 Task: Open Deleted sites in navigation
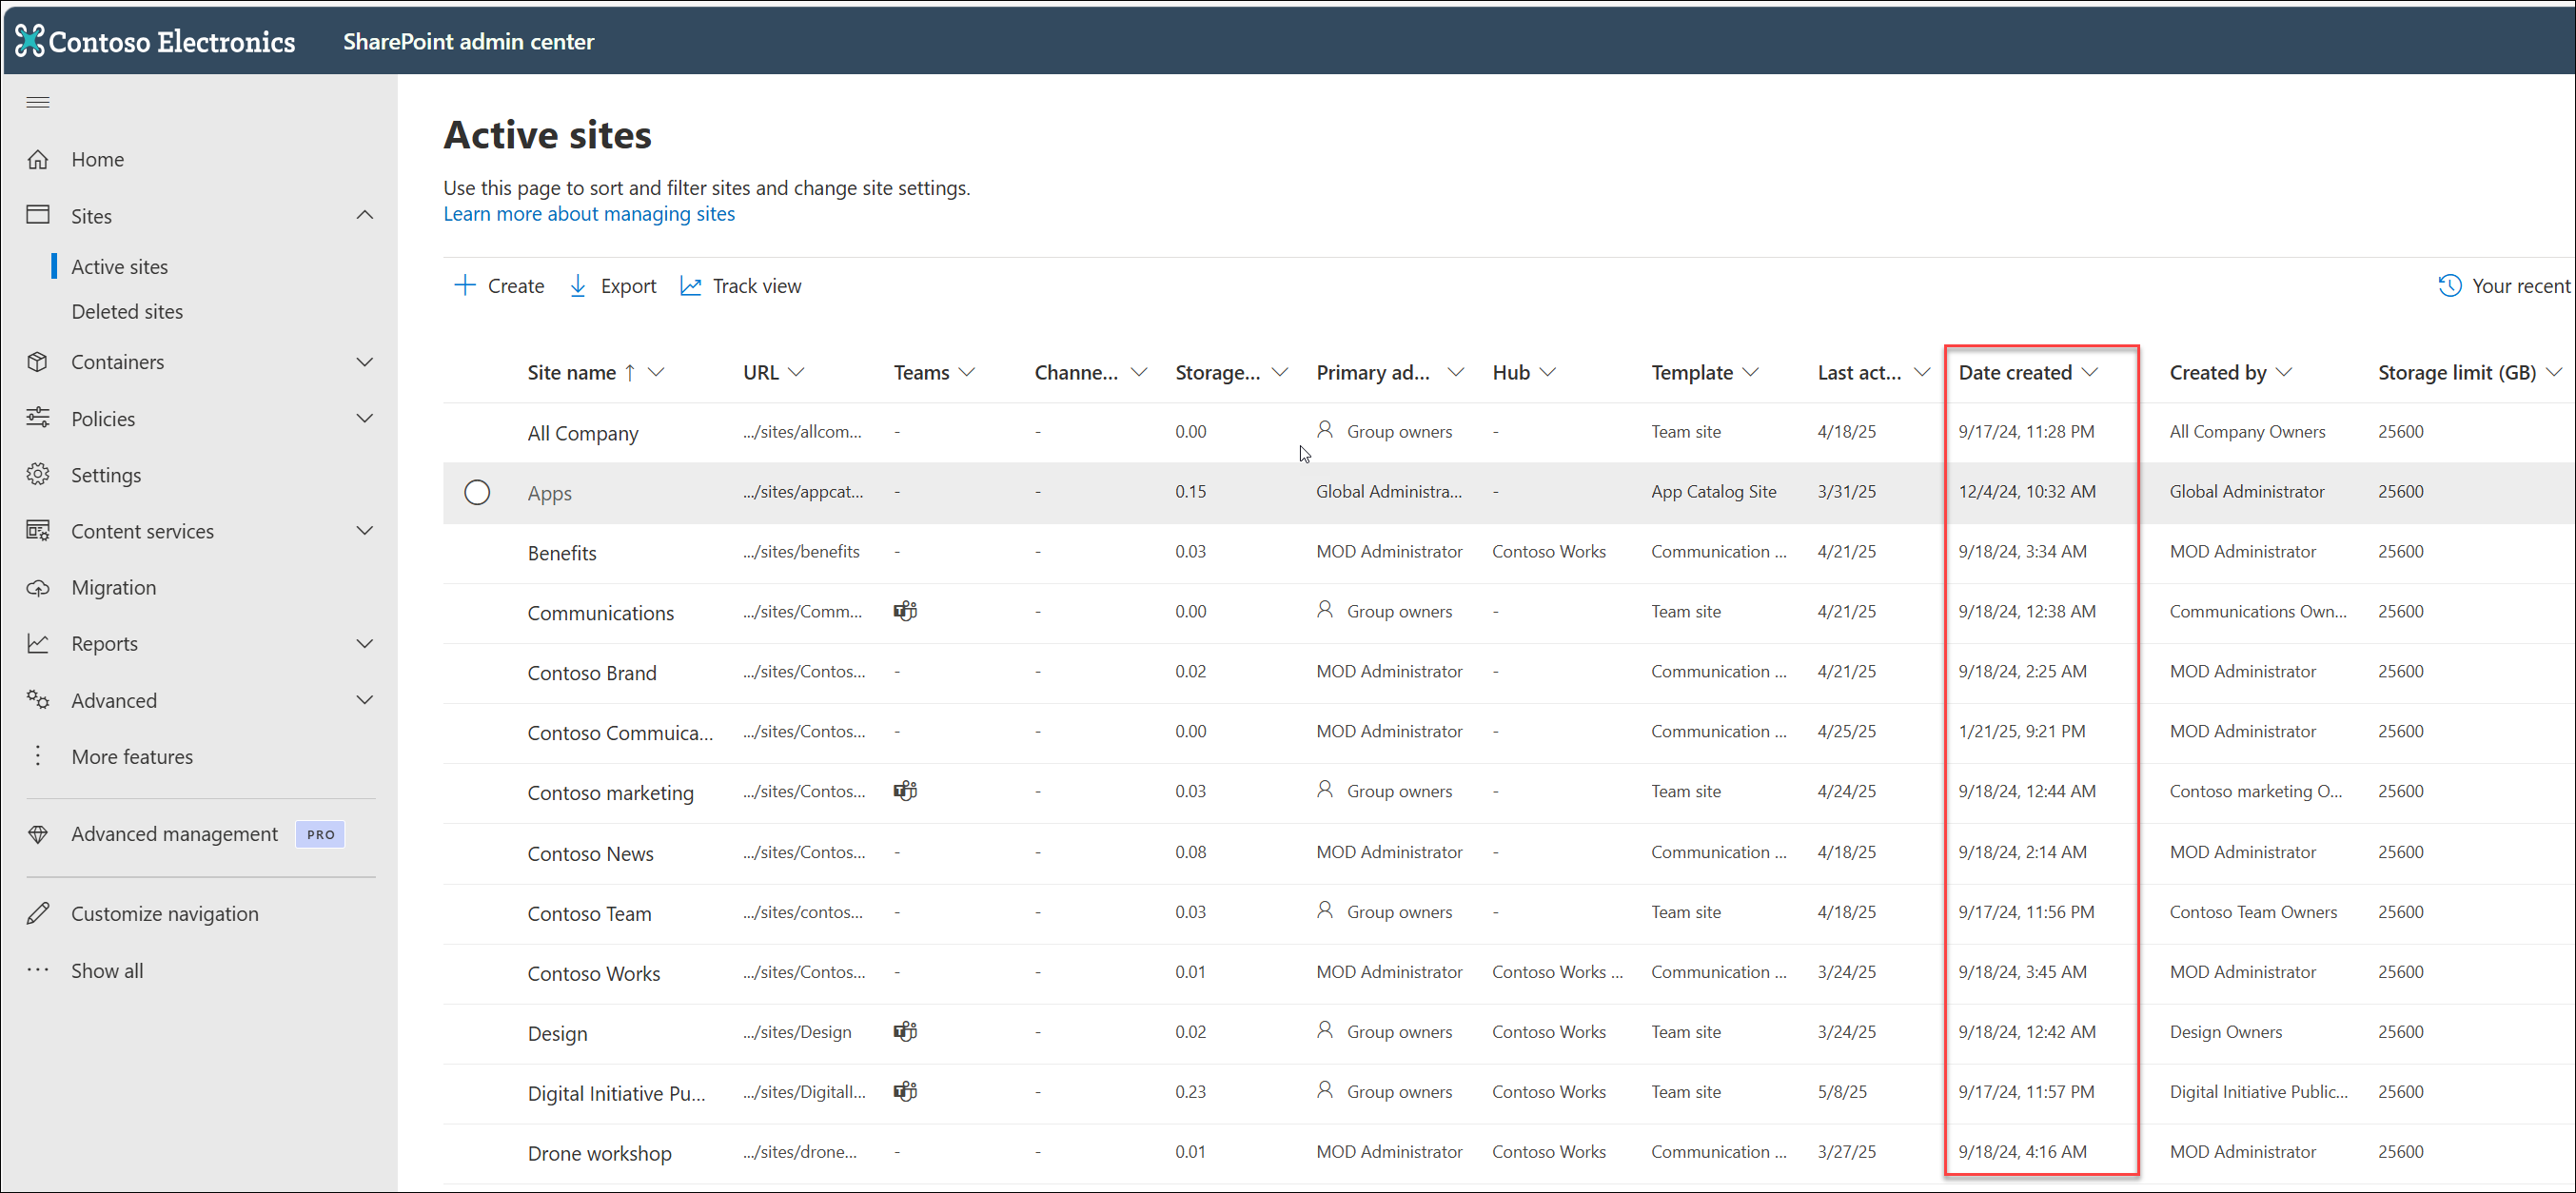(x=127, y=311)
